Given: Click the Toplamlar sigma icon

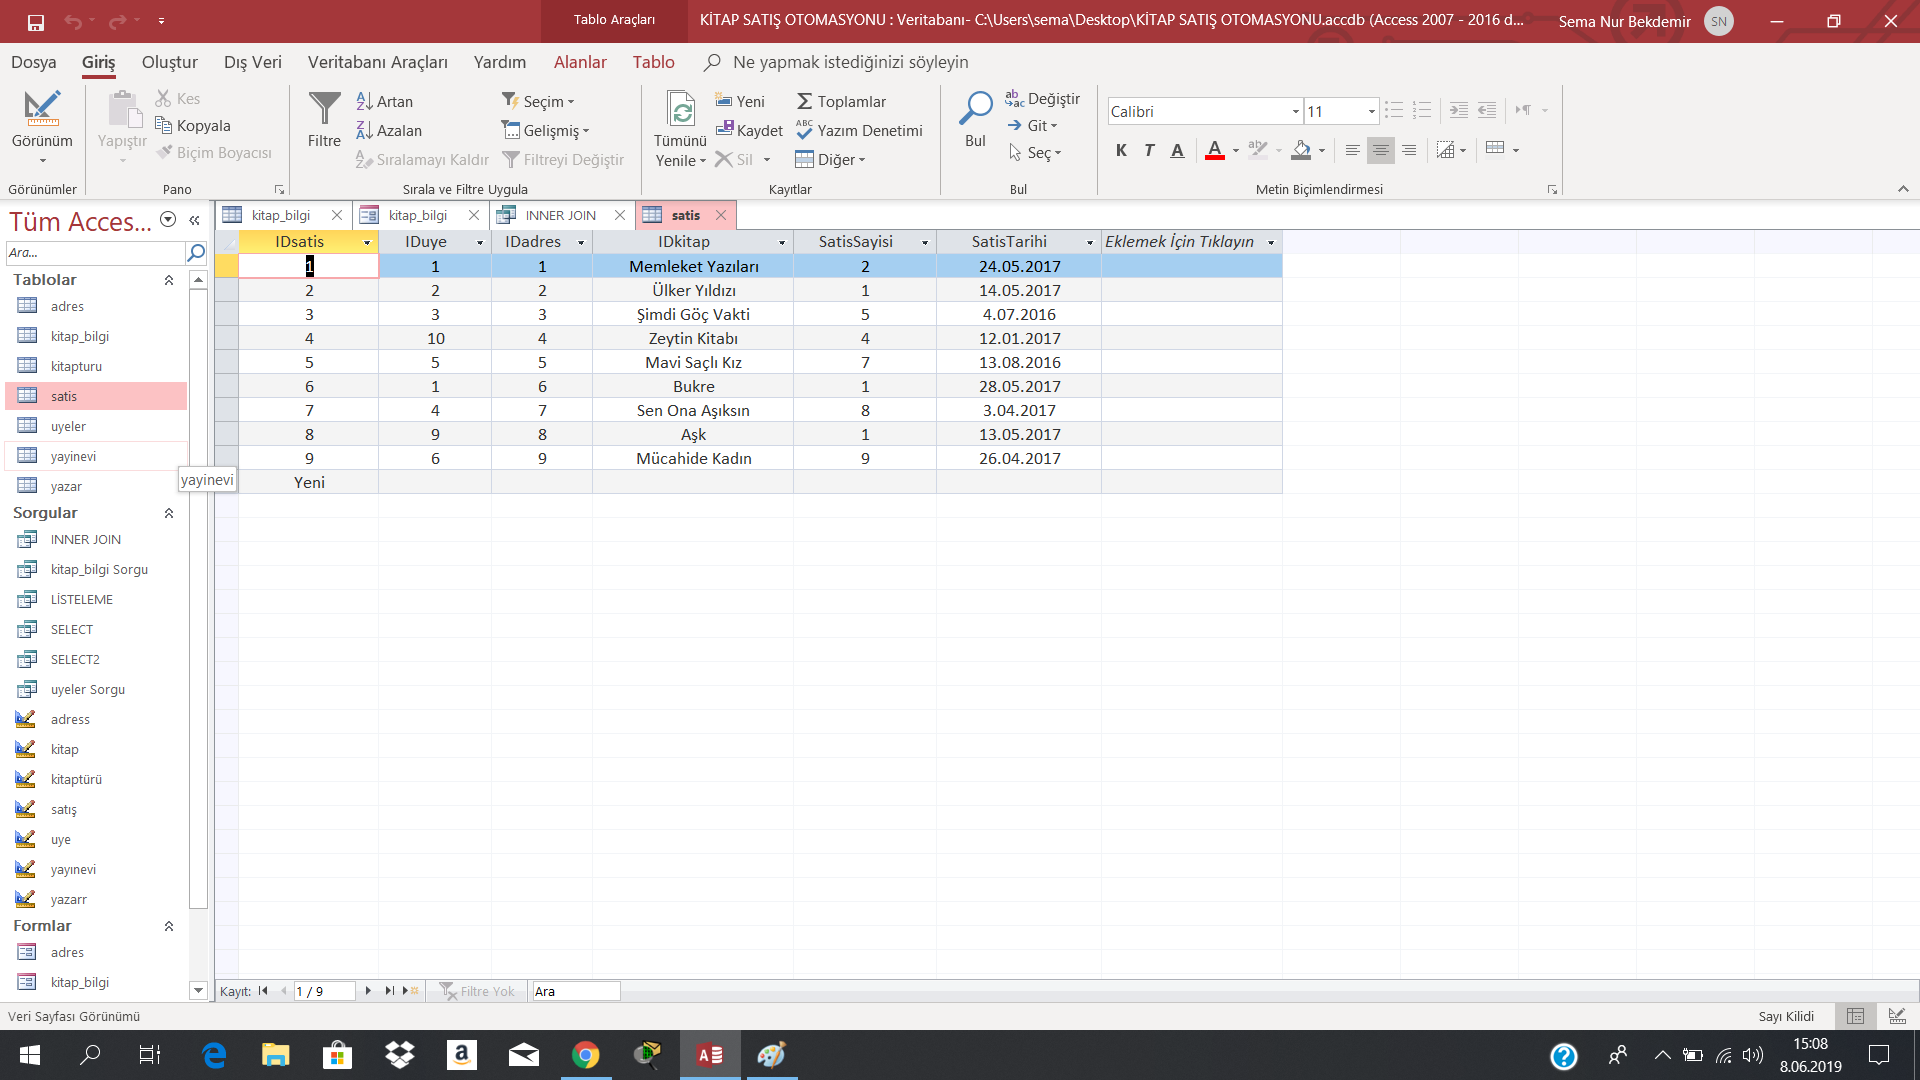Looking at the screenshot, I should tap(804, 101).
